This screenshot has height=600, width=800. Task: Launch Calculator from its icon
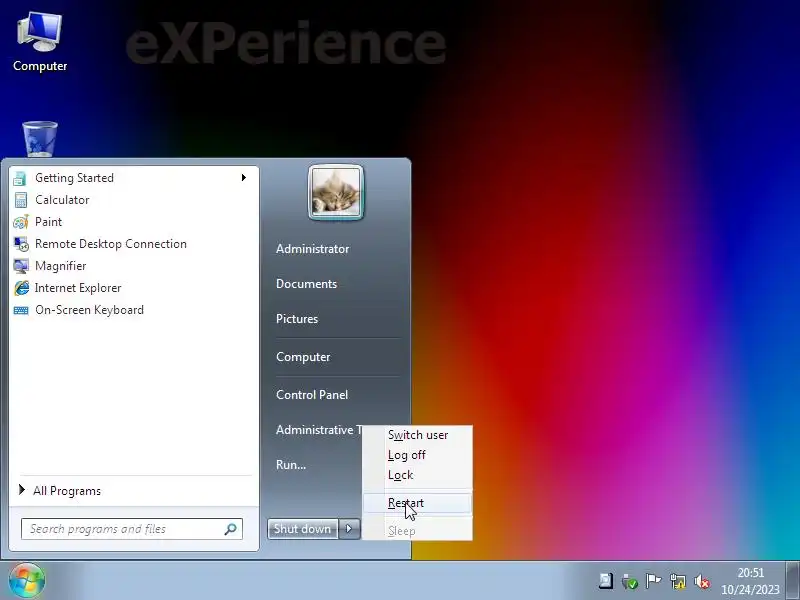click(20, 200)
